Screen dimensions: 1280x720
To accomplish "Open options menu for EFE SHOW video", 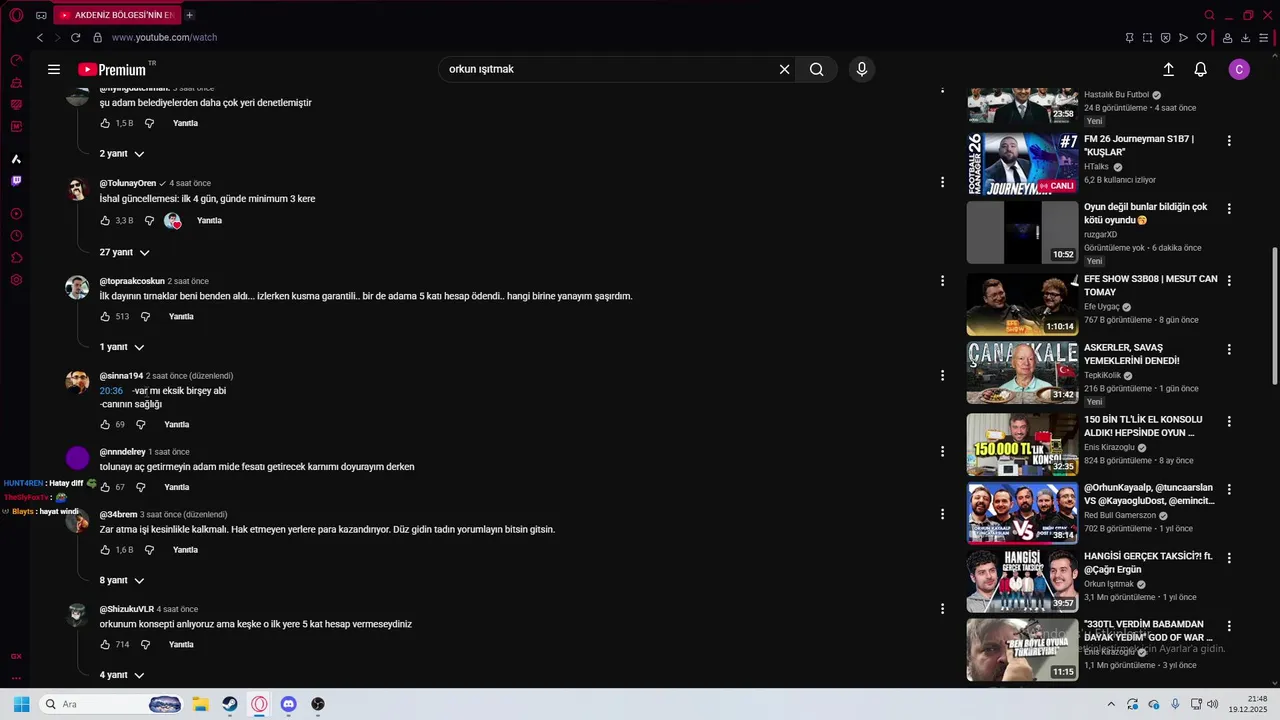I will (1229, 281).
